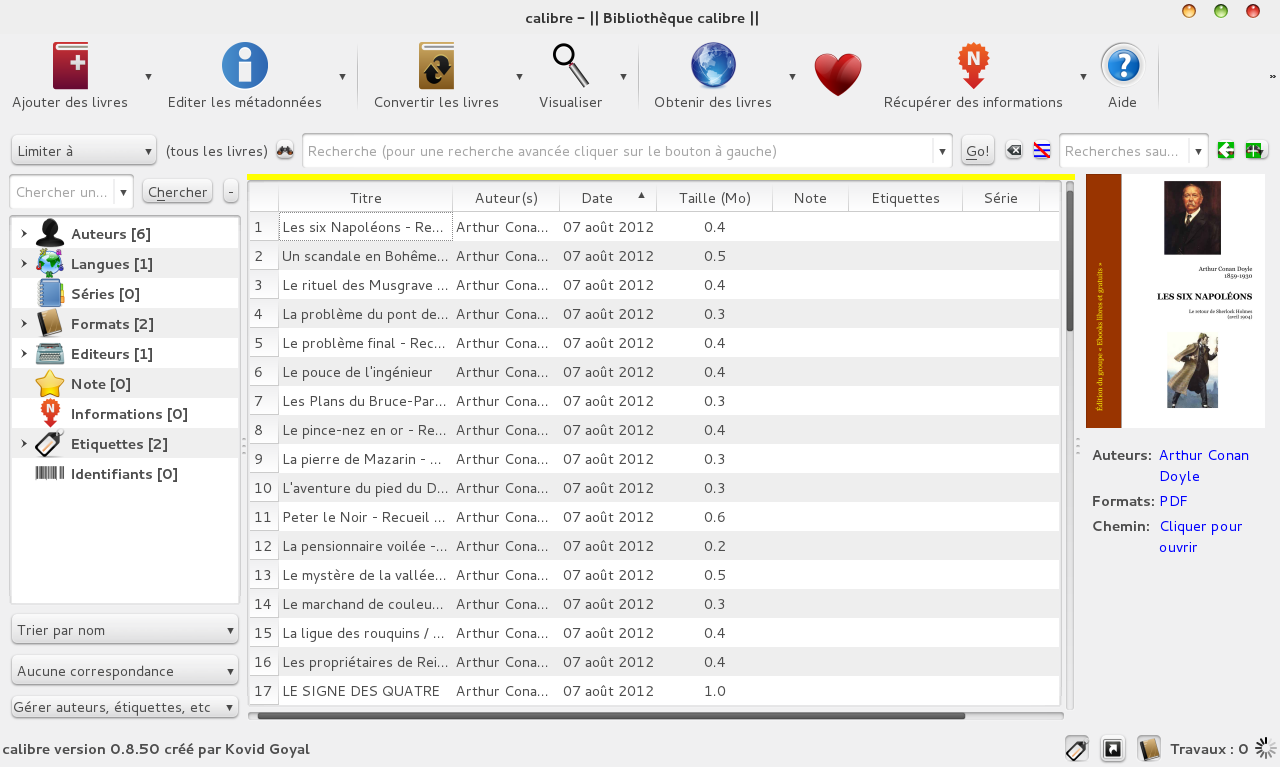Image resolution: width=1280 pixels, height=767 pixels.
Task: Sort by the Auteur(s) column header
Action: click(506, 198)
